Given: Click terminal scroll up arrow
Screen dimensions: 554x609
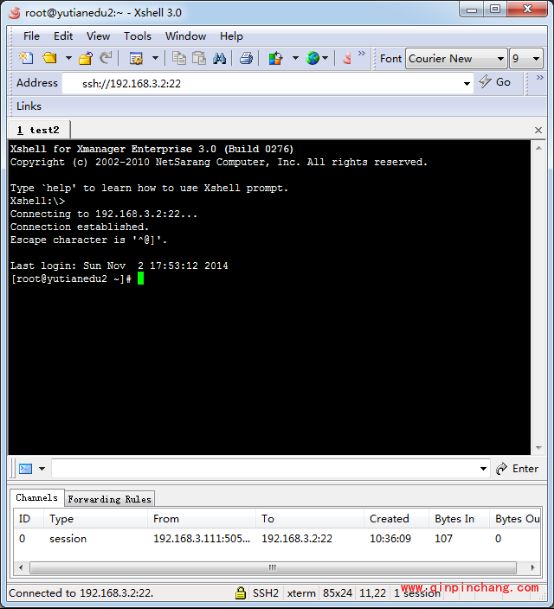Looking at the screenshot, I should pyautogui.click(x=538, y=148).
